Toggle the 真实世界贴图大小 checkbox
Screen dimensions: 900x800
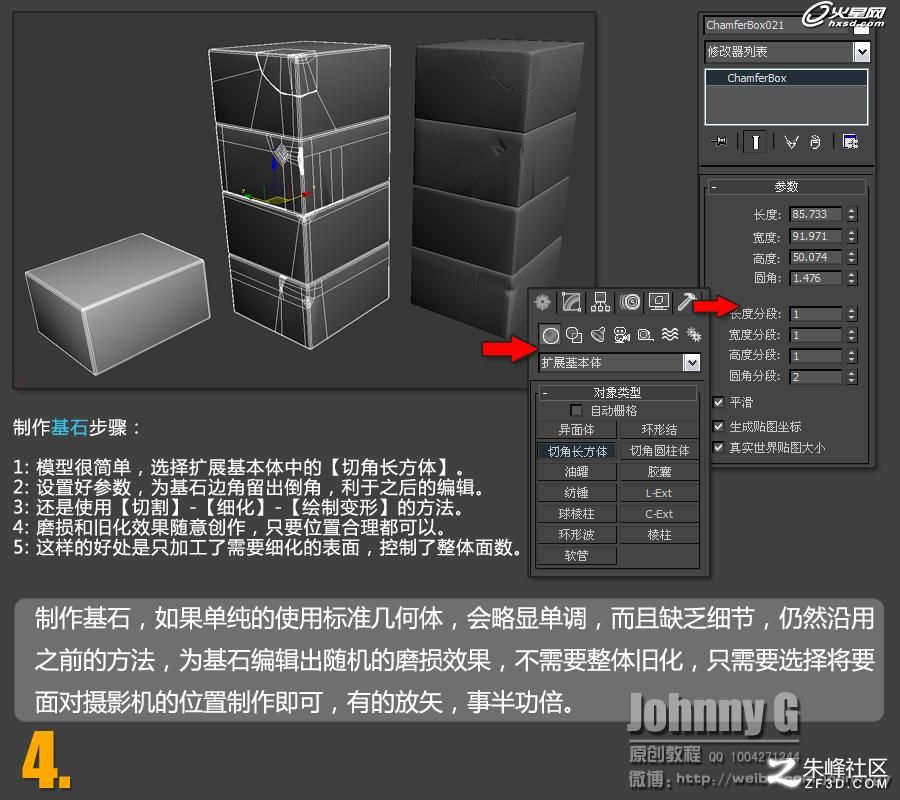(718, 447)
